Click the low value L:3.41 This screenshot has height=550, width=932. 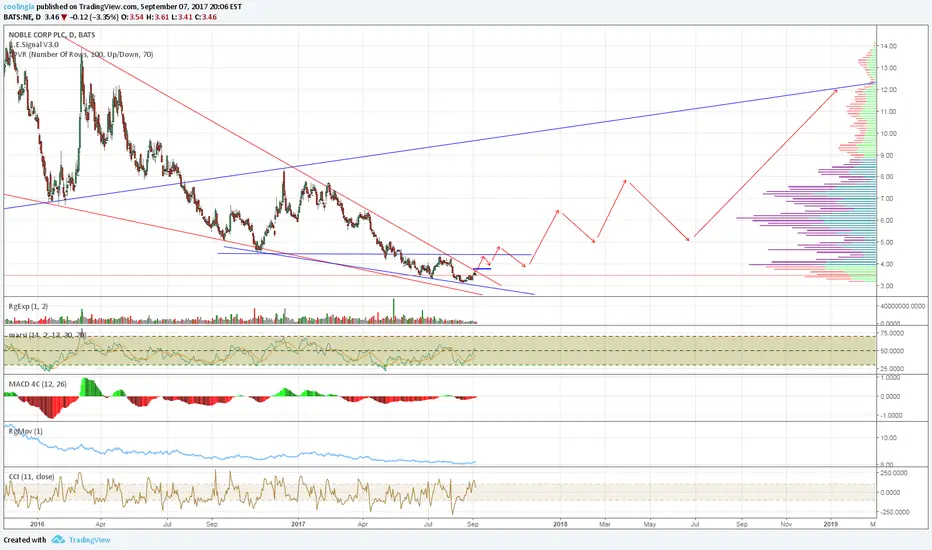pyautogui.click(x=181, y=17)
